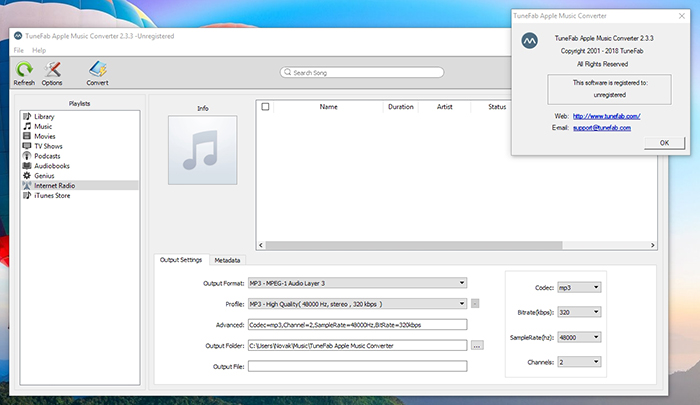Click the Music note icon in Playlists
The height and width of the screenshot is (405, 700).
tap(27, 126)
